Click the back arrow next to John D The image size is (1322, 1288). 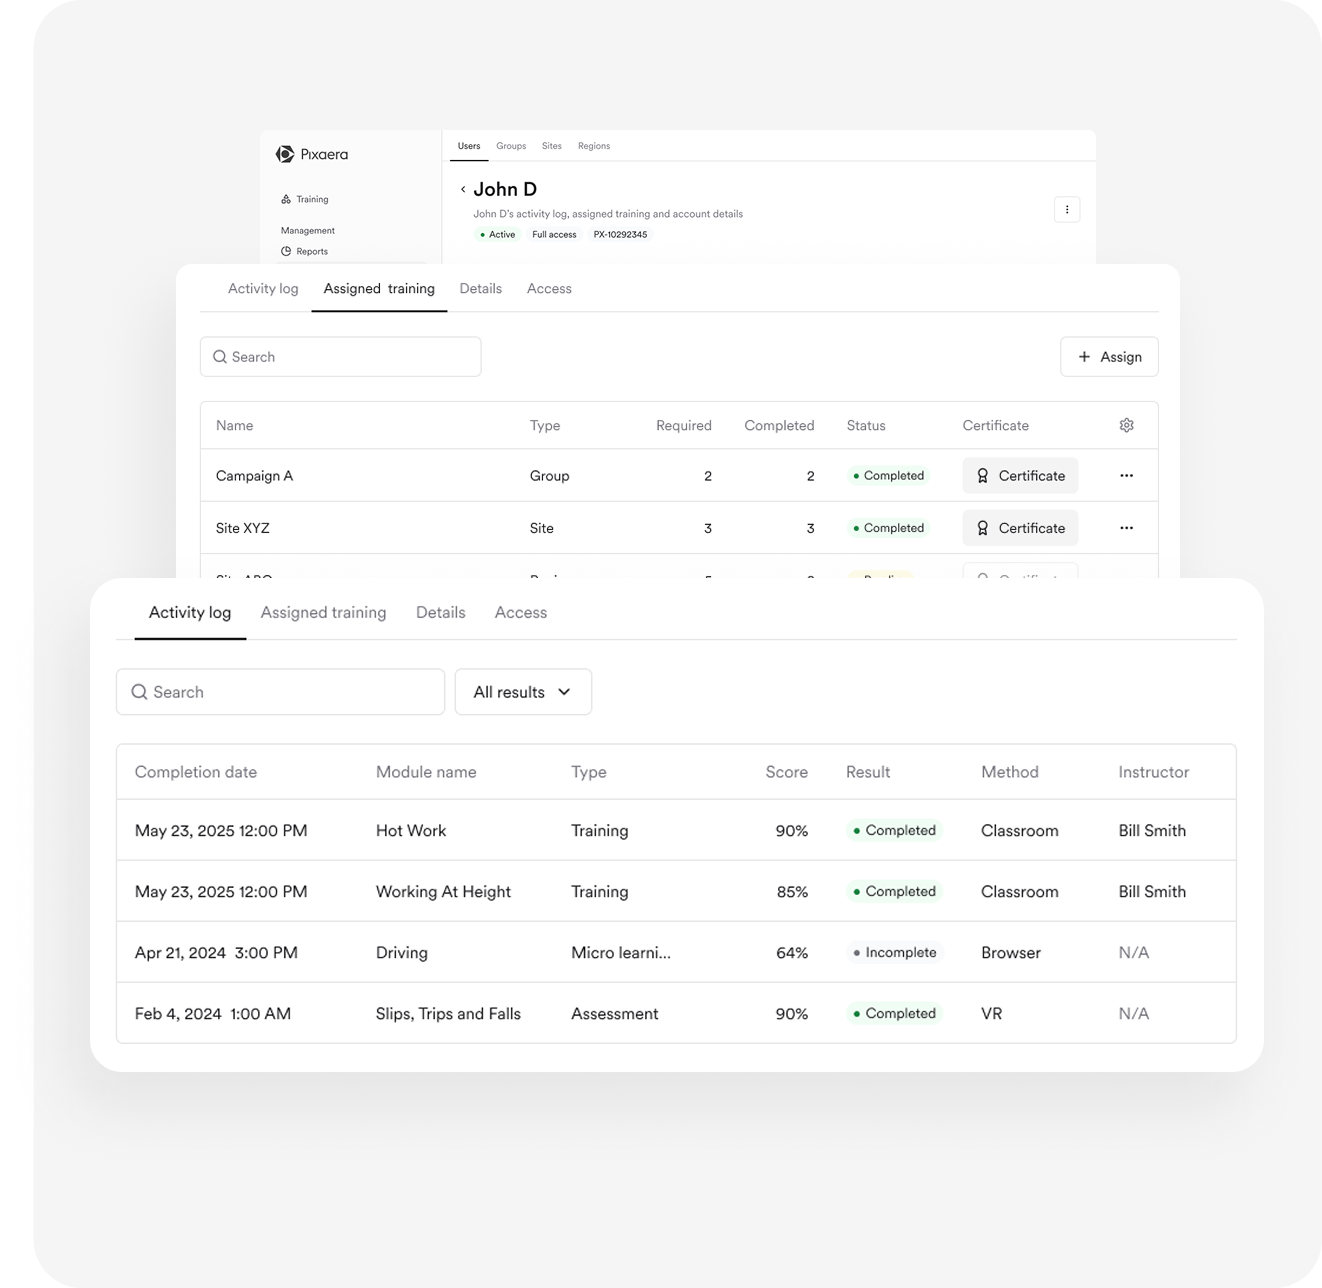(x=463, y=189)
